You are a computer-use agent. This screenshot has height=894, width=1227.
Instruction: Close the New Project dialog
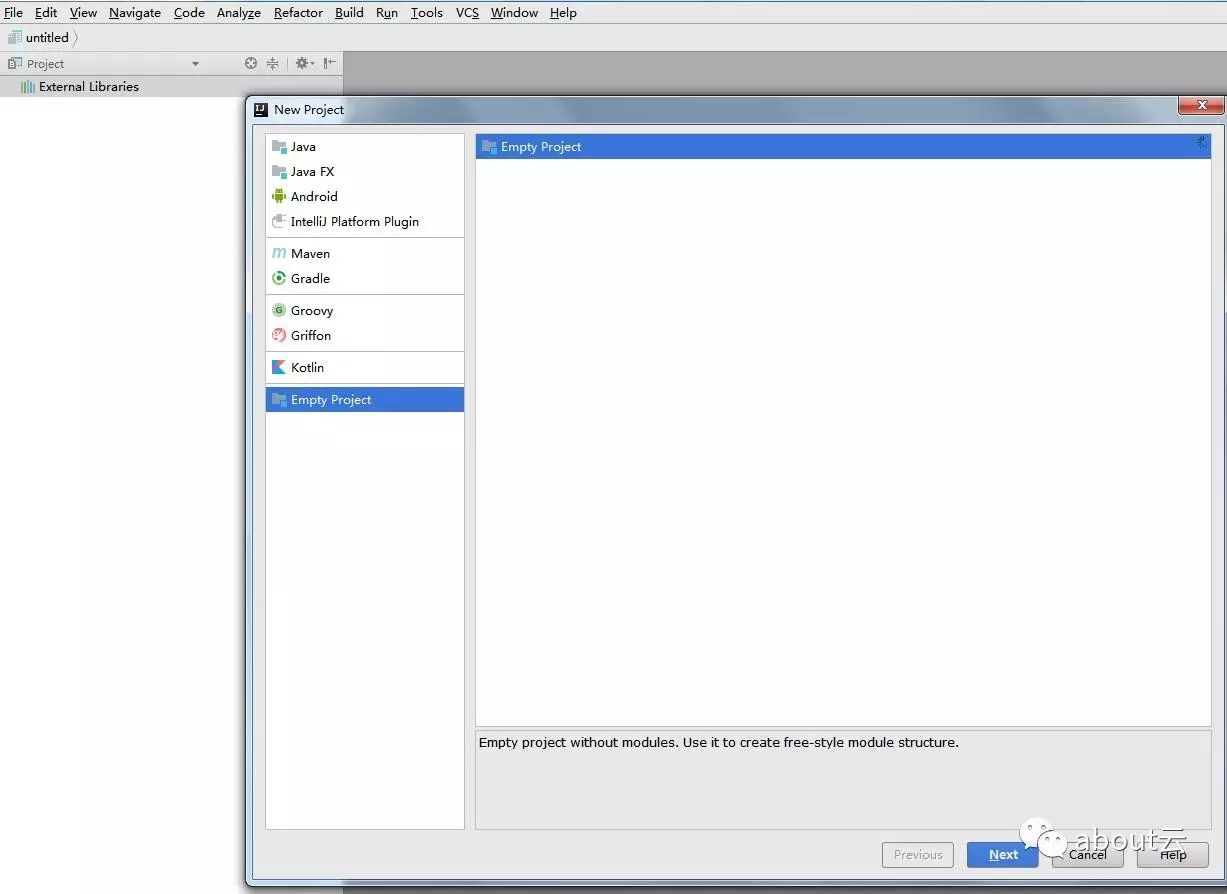(1200, 105)
